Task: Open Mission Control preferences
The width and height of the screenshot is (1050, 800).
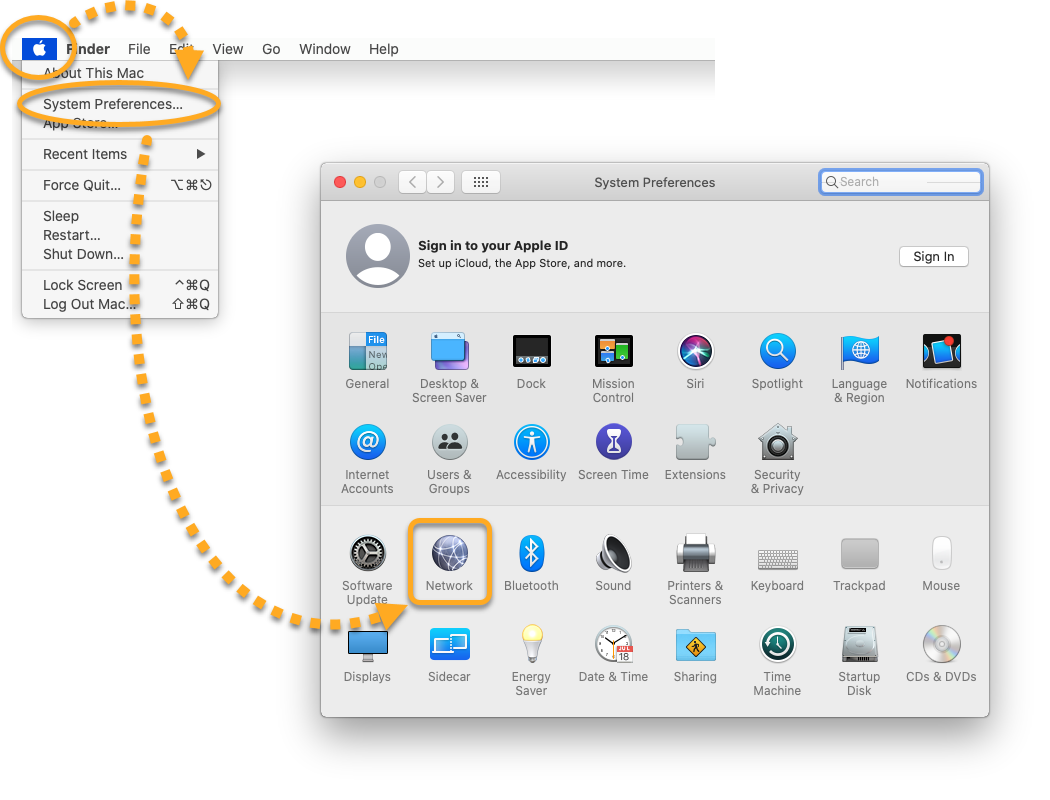Action: click(x=613, y=368)
